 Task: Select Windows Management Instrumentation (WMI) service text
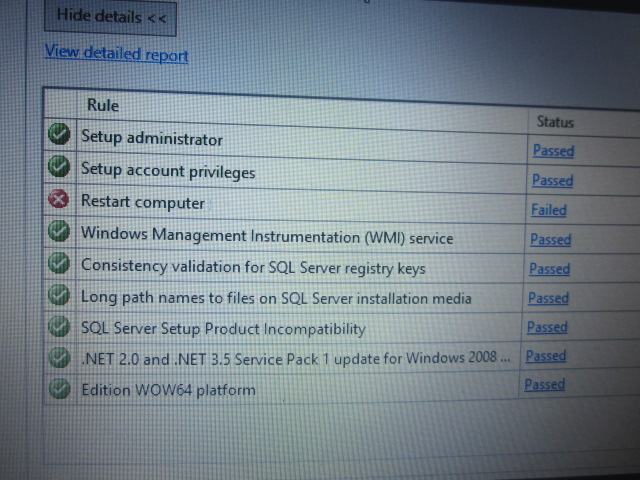tap(267, 236)
